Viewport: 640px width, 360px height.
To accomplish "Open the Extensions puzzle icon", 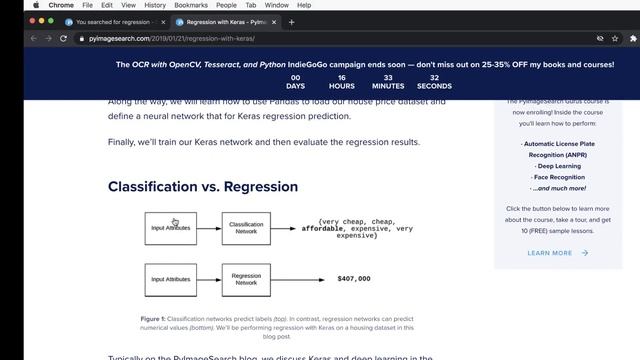I will pyautogui.click(x=633, y=38).
